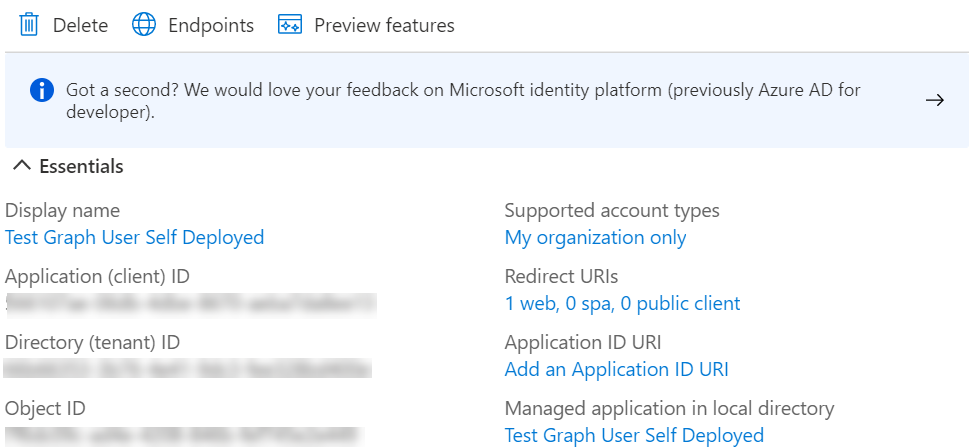Open display name link under Display name

point(135,237)
